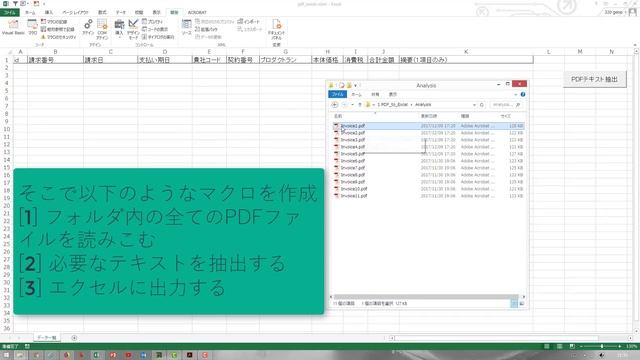Sort Explorer files by size column
This screenshot has height=360, width=640.
click(x=506, y=116)
